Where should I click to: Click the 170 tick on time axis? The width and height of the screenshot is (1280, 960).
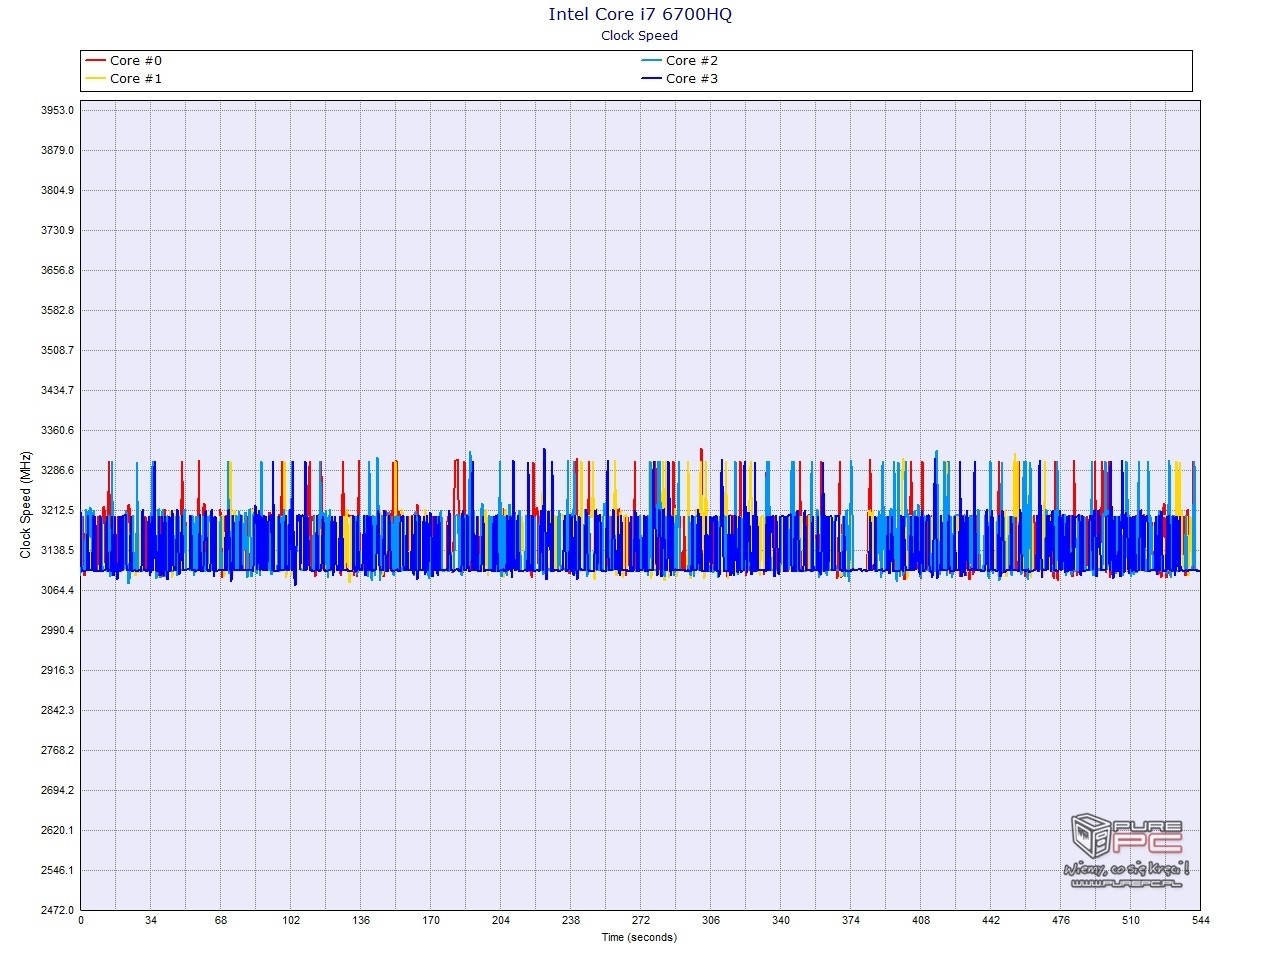click(431, 921)
